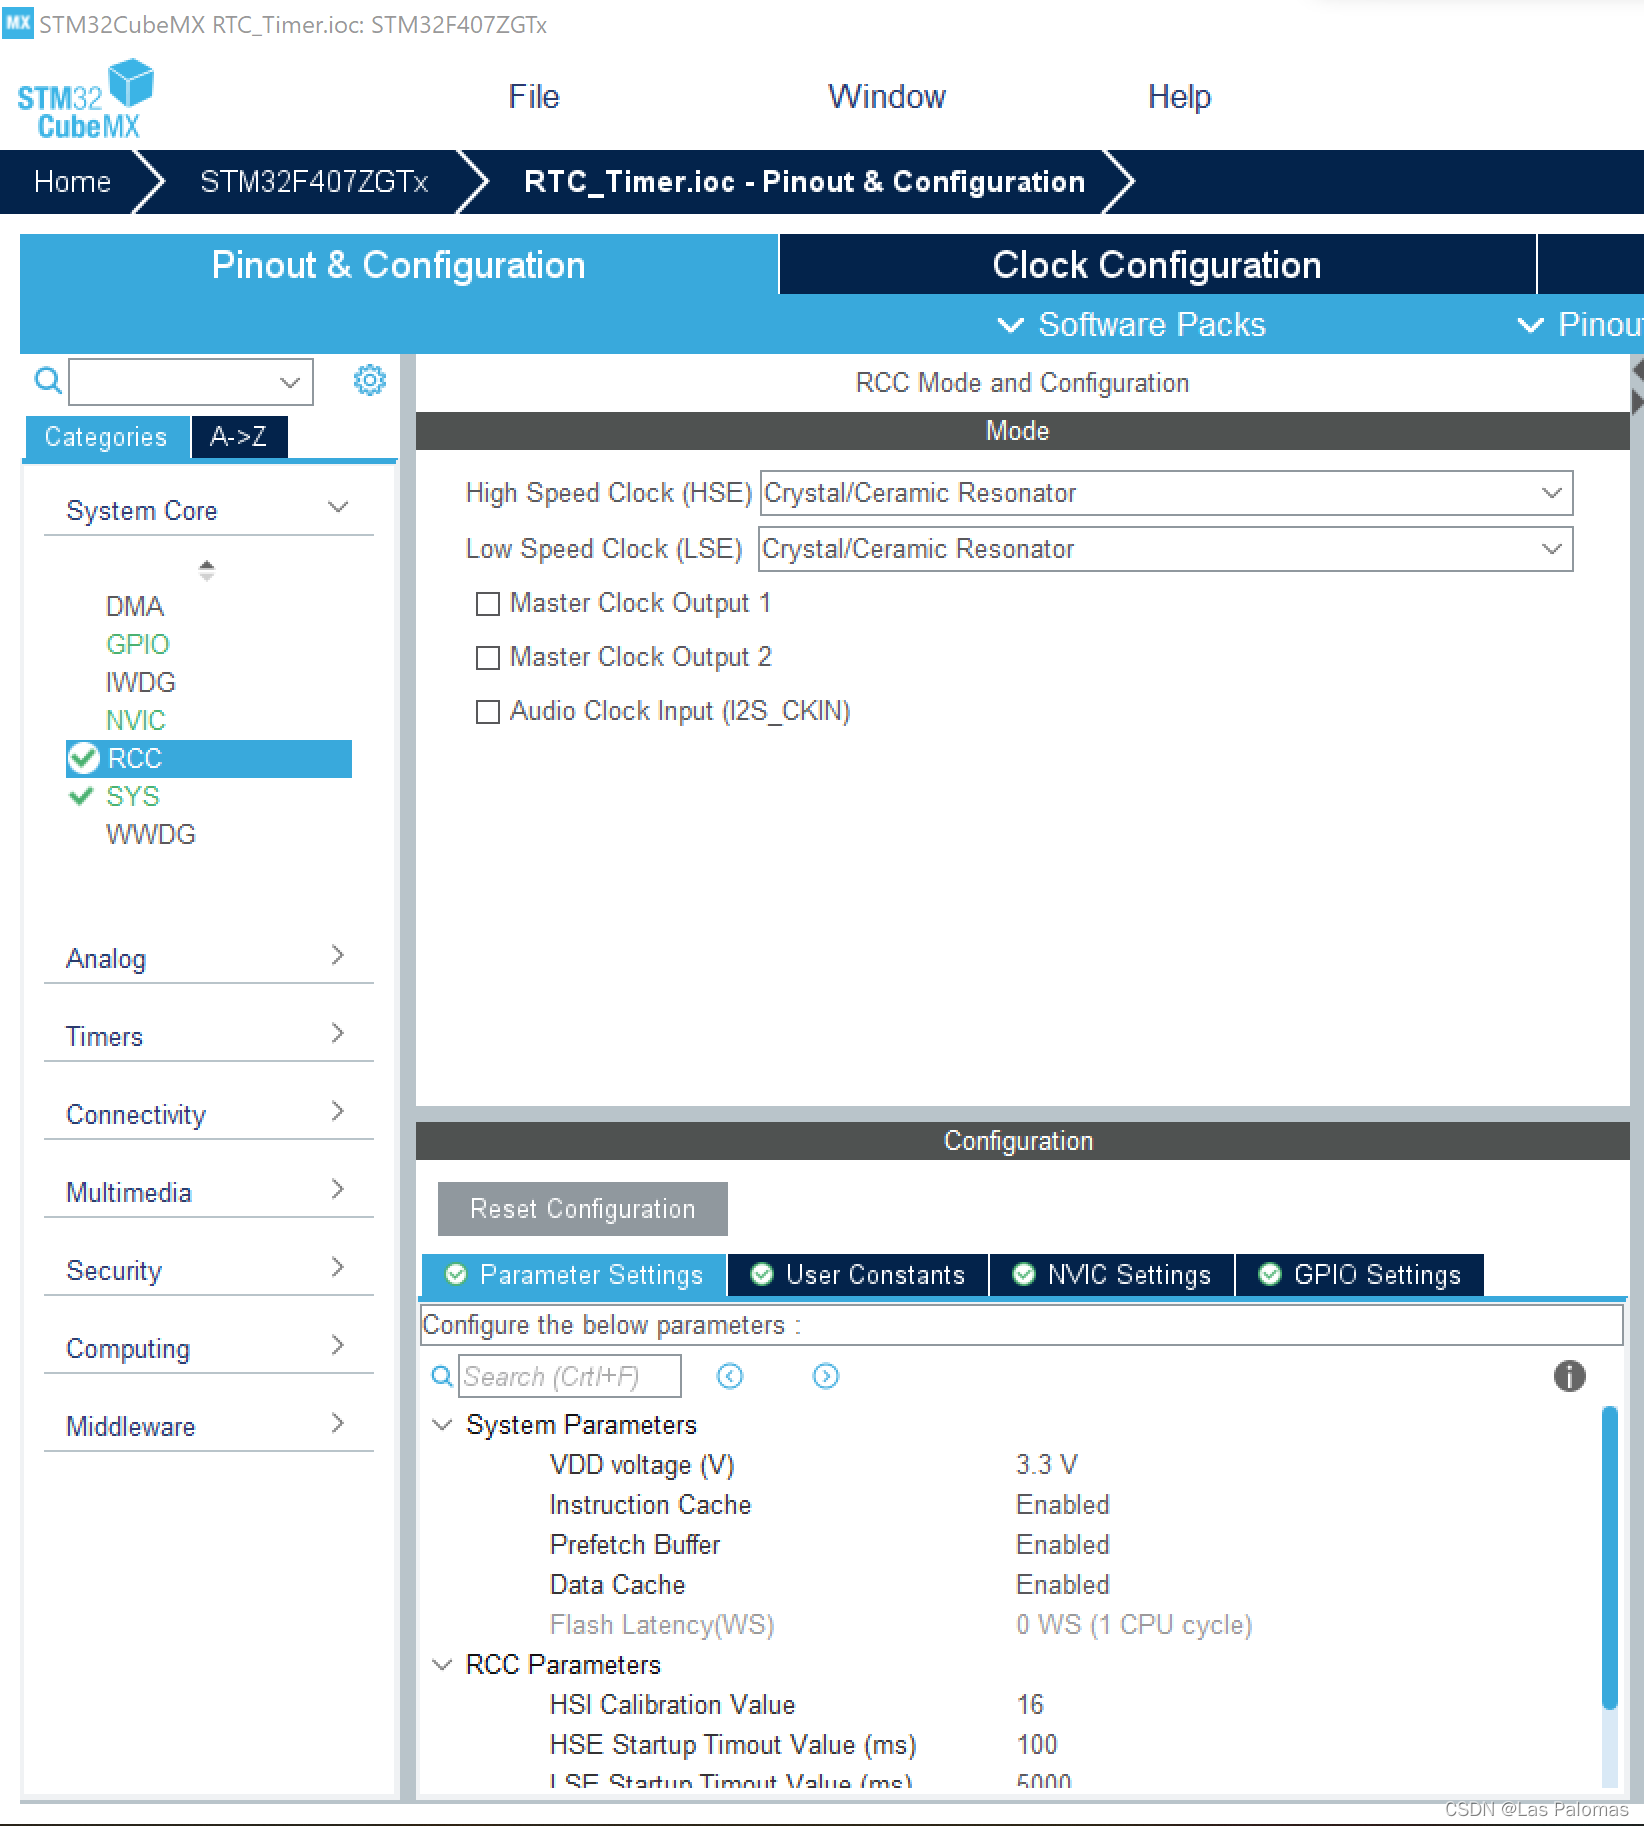Enable Master Clock Output 1
The width and height of the screenshot is (1644, 1826).
click(x=487, y=604)
